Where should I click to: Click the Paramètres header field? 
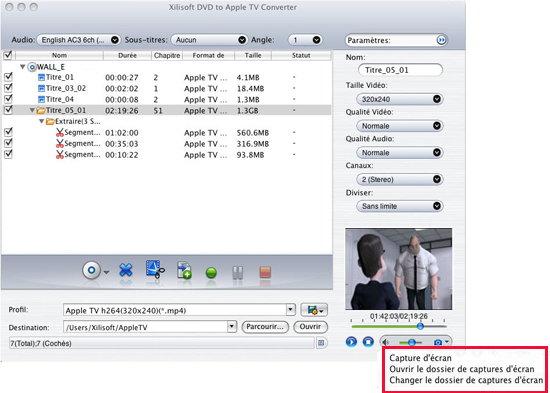pyautogui.click(x=396, y=40)
